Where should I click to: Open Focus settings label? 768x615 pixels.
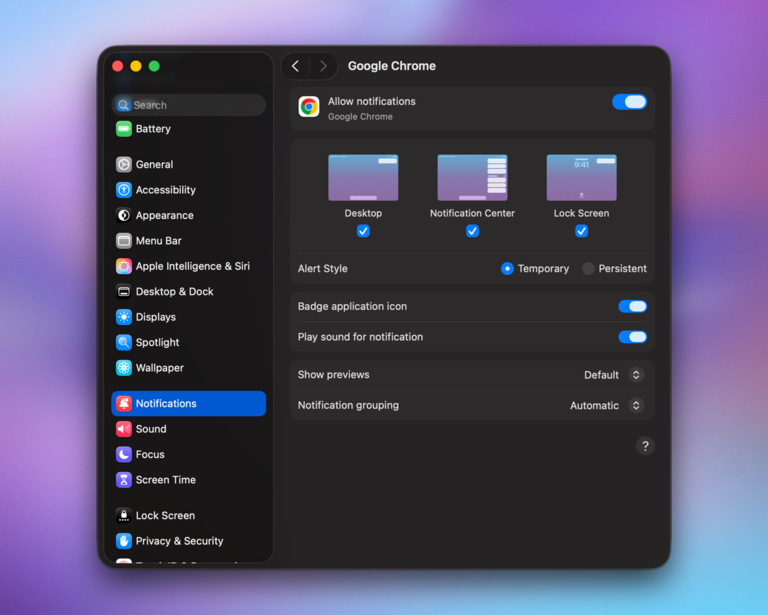[x=150, y=454]
